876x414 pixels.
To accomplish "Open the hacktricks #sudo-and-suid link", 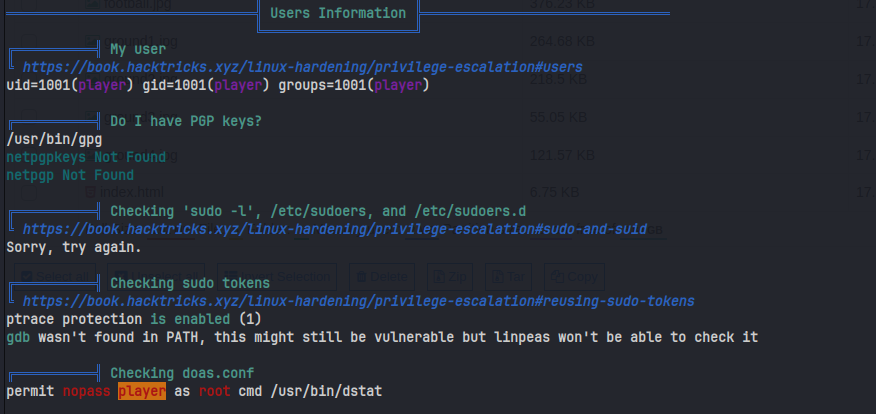I will (334, 229).
